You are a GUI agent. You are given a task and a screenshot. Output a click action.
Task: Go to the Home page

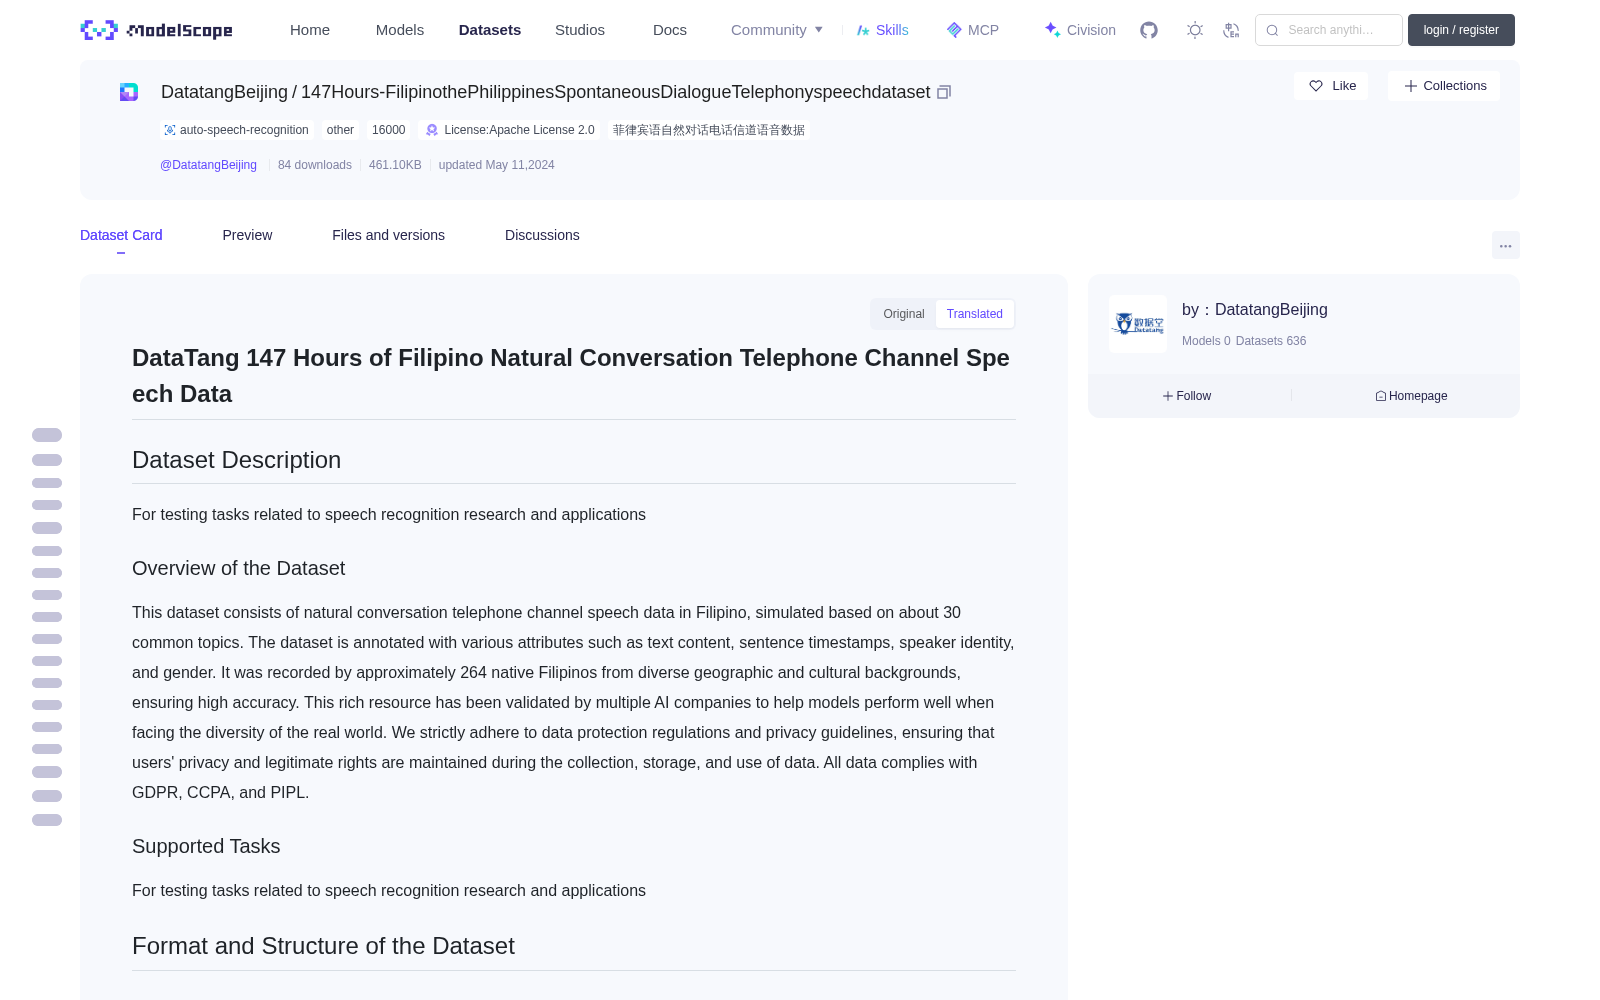click(x=310, y=30)
